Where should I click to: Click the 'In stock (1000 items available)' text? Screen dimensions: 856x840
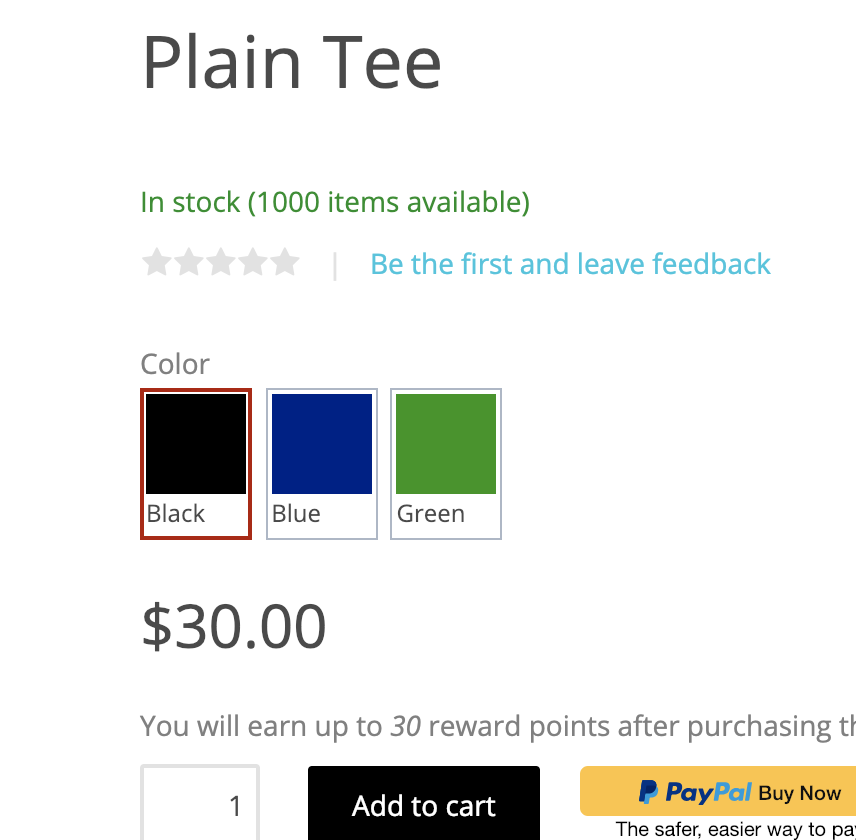[335, 202]
